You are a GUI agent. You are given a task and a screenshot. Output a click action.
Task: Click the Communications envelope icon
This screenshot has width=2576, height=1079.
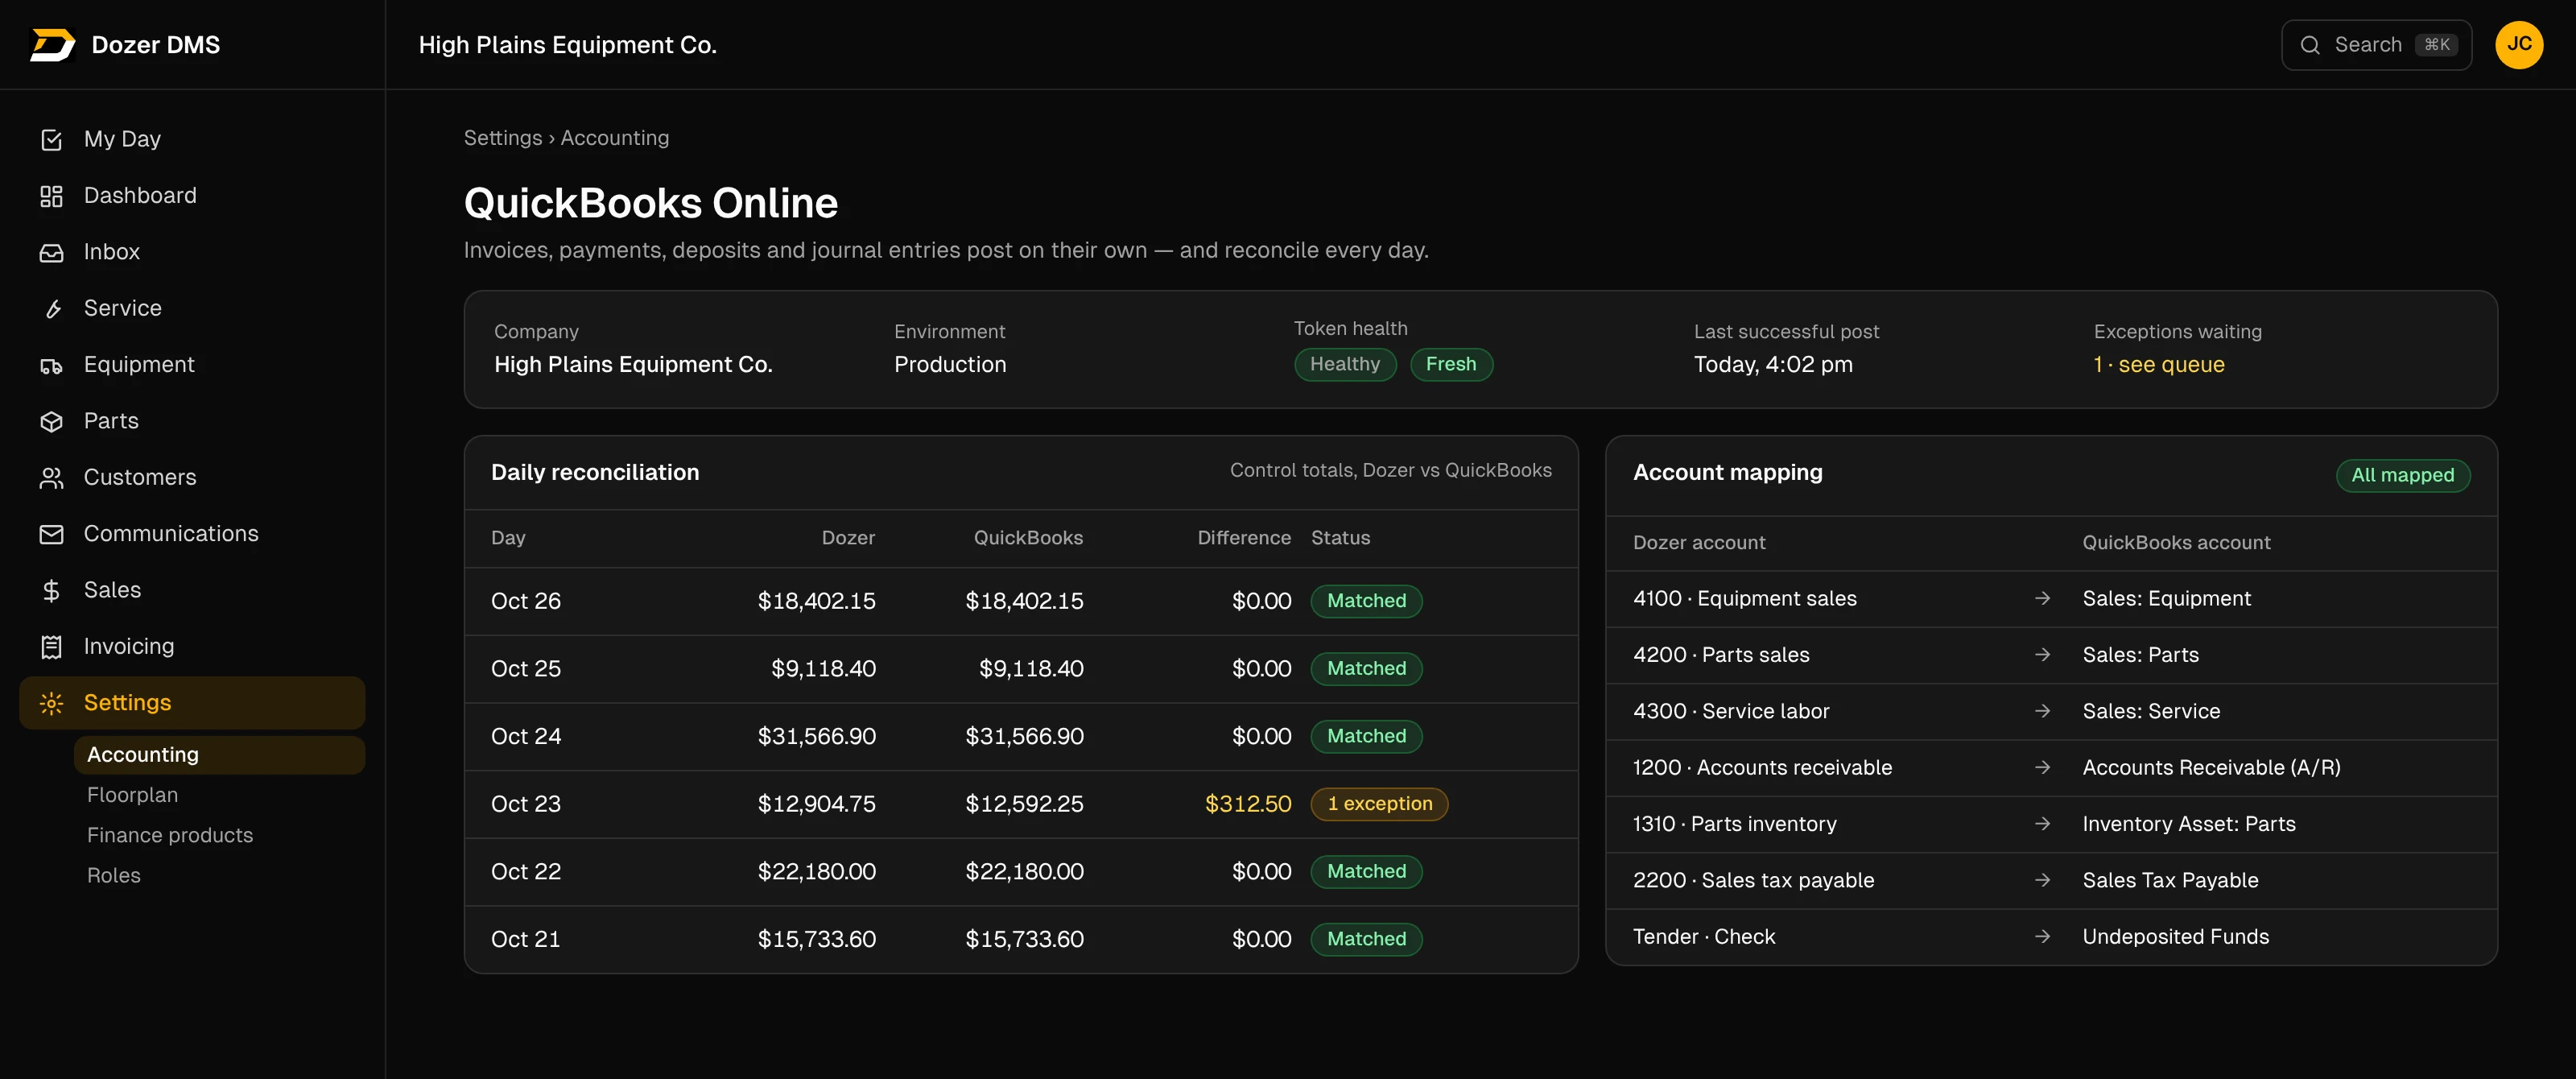pos(51,534)
